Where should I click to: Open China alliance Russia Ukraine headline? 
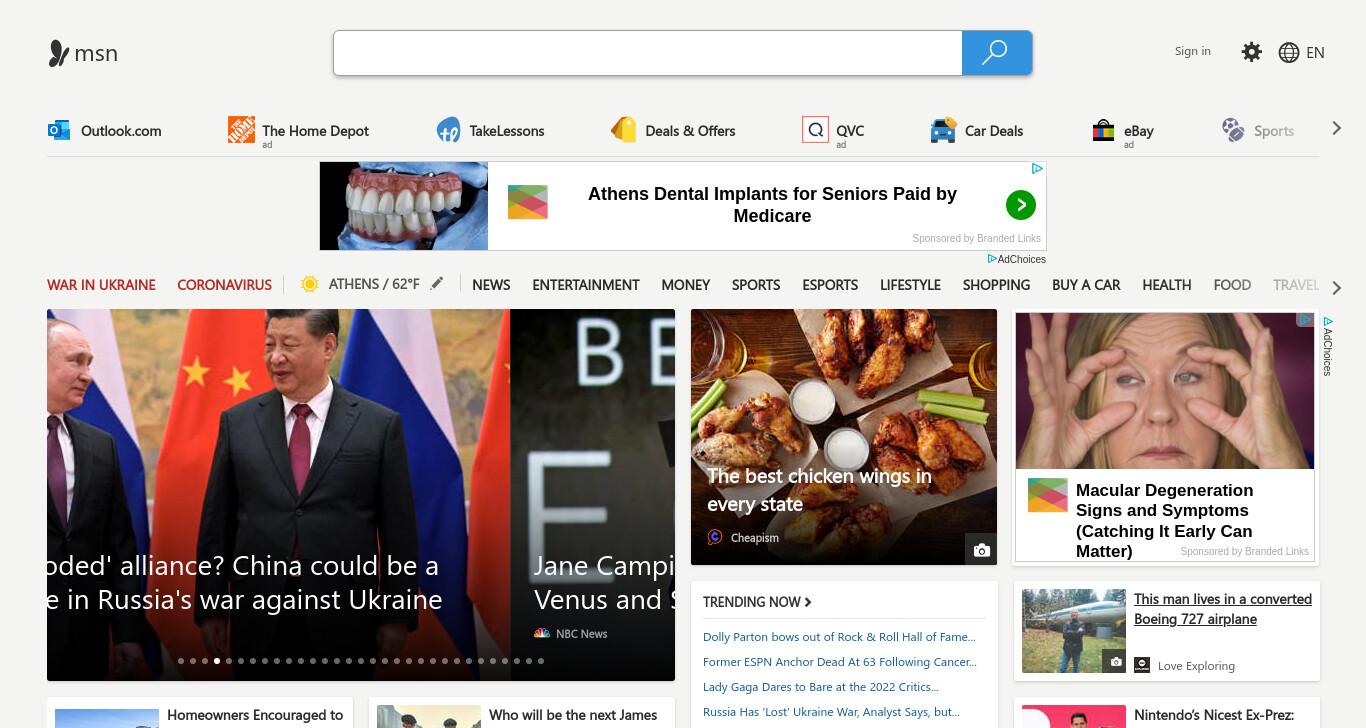(x=245, y=583)
